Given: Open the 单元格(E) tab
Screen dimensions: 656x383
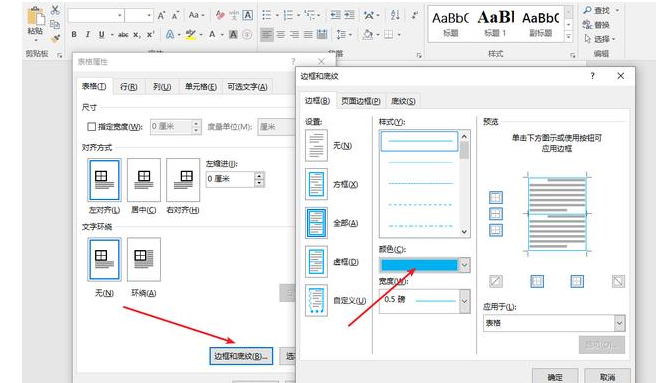Looking at the screenshot, I should click(x=201, y=87).
